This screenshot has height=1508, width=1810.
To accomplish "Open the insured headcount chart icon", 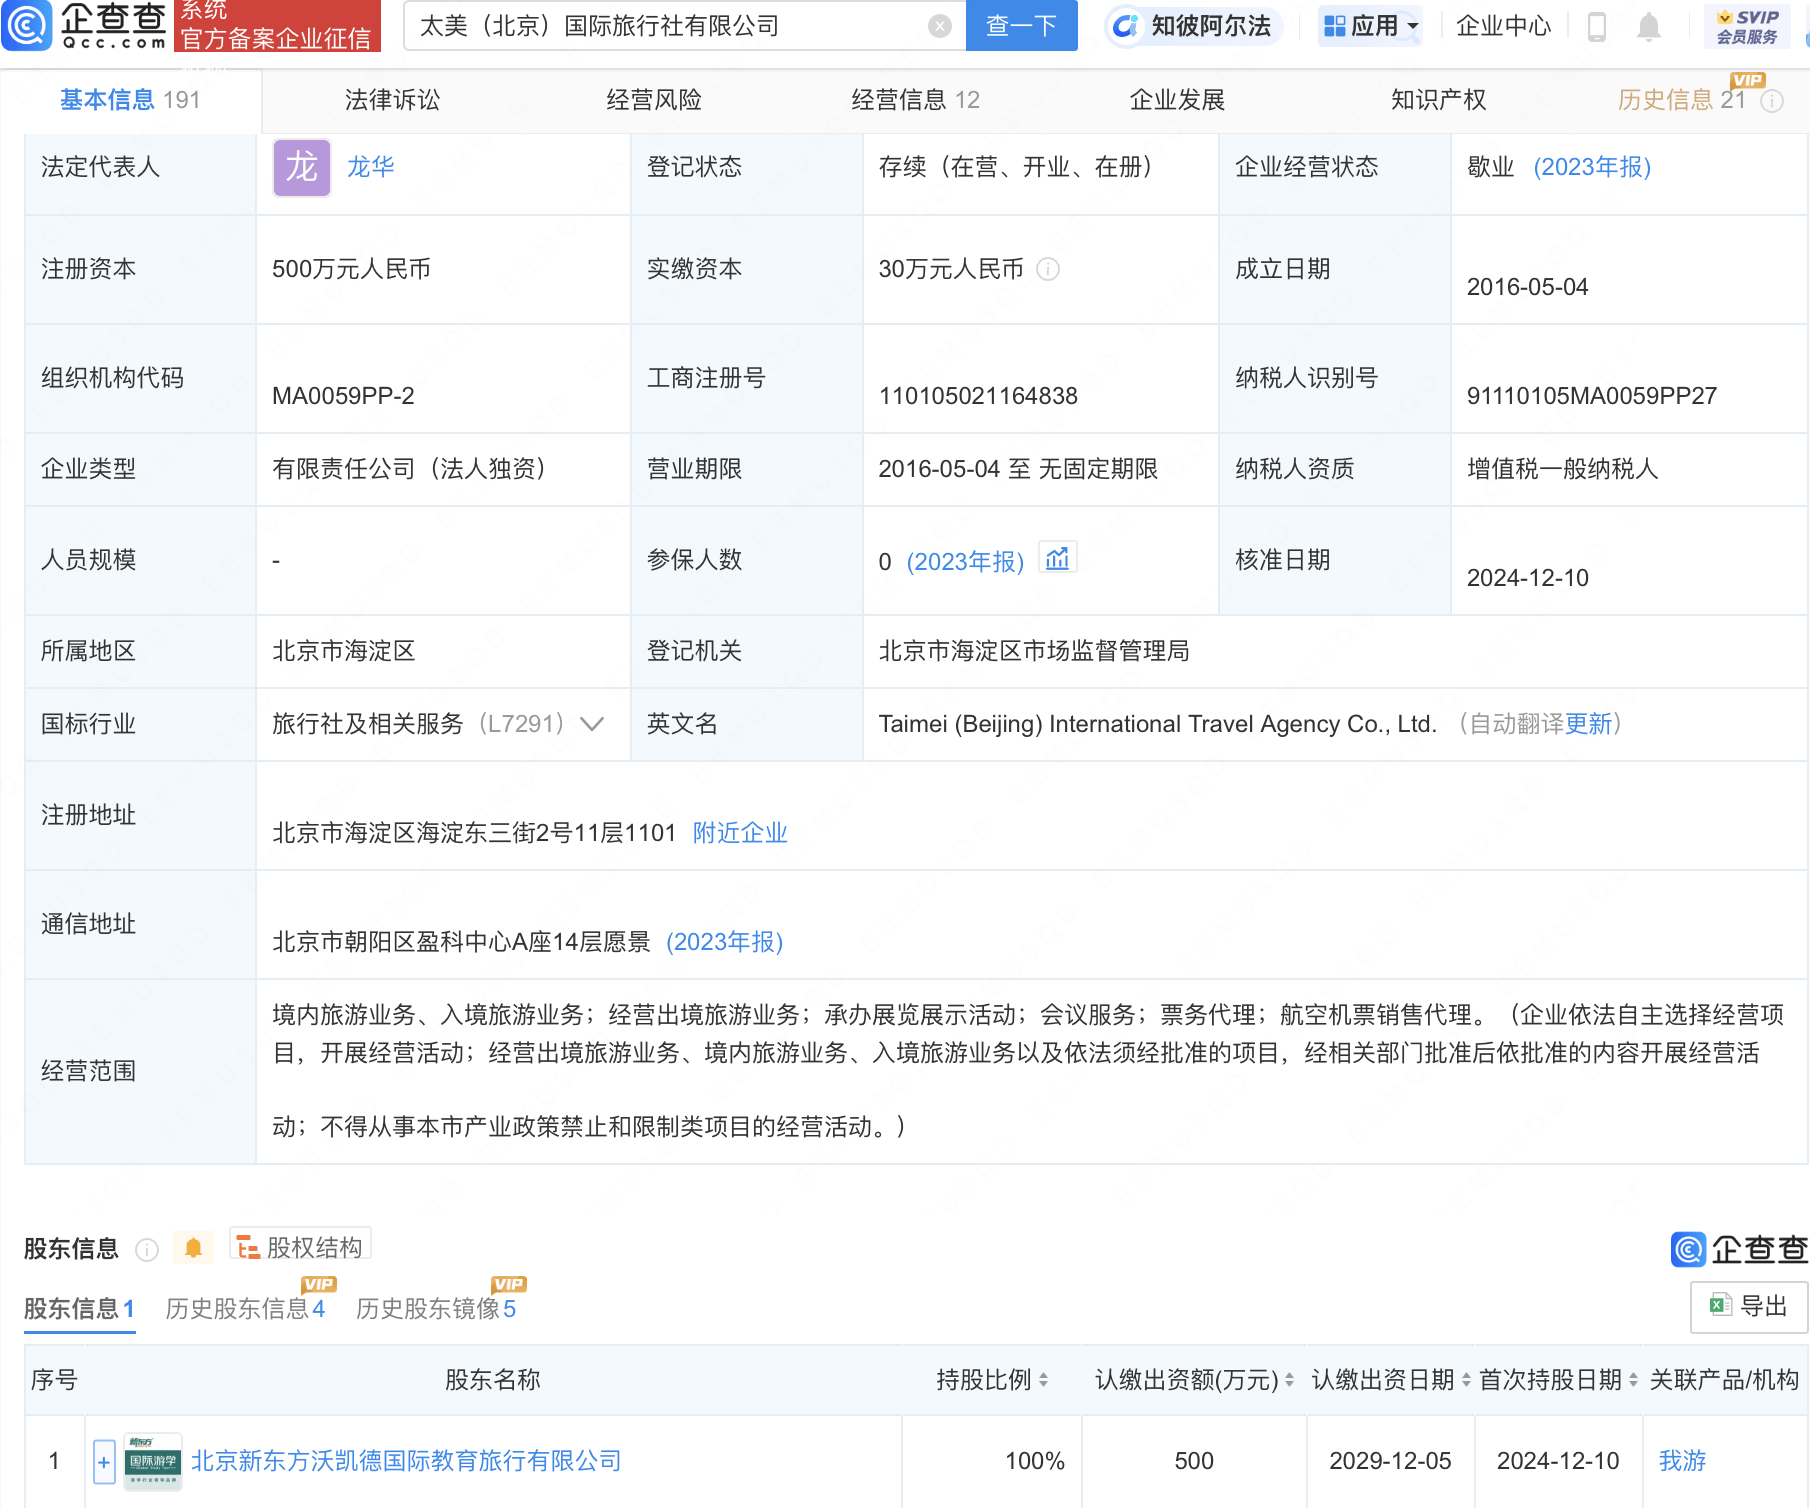I will 1057,559.
